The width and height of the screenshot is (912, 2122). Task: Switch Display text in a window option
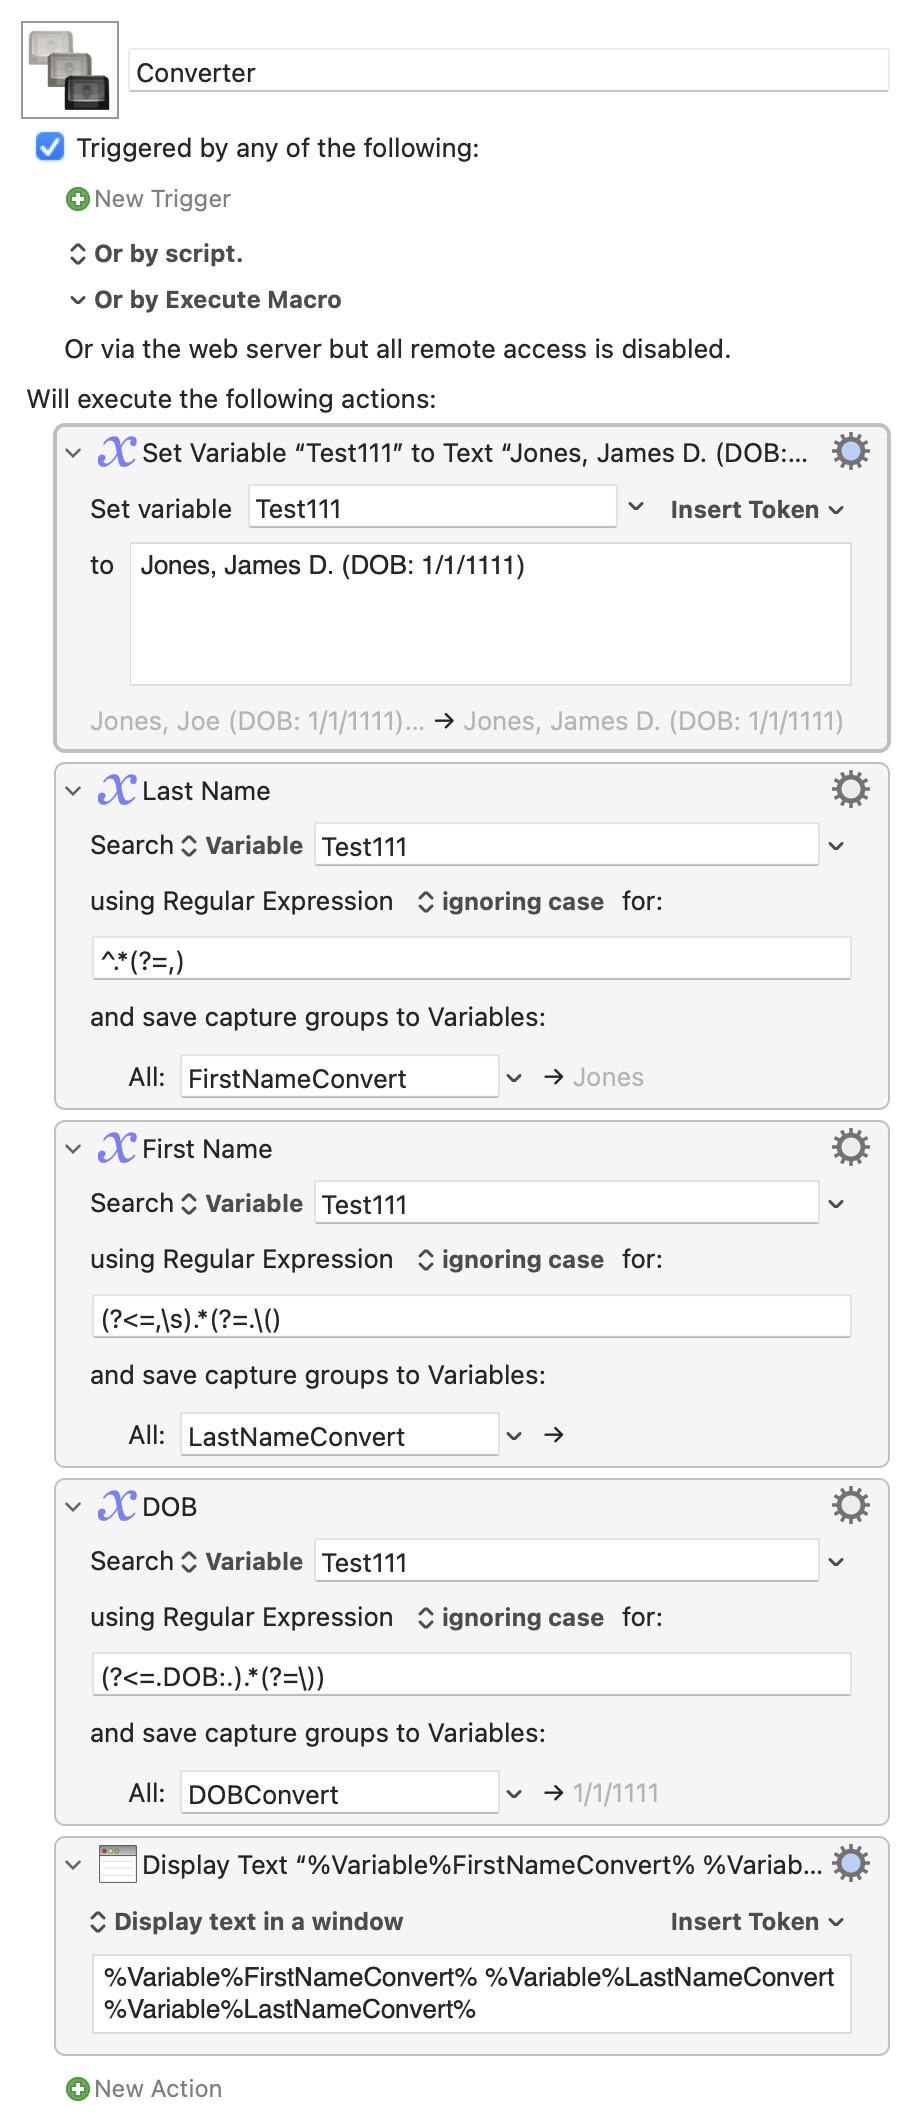coord(246,1922)
